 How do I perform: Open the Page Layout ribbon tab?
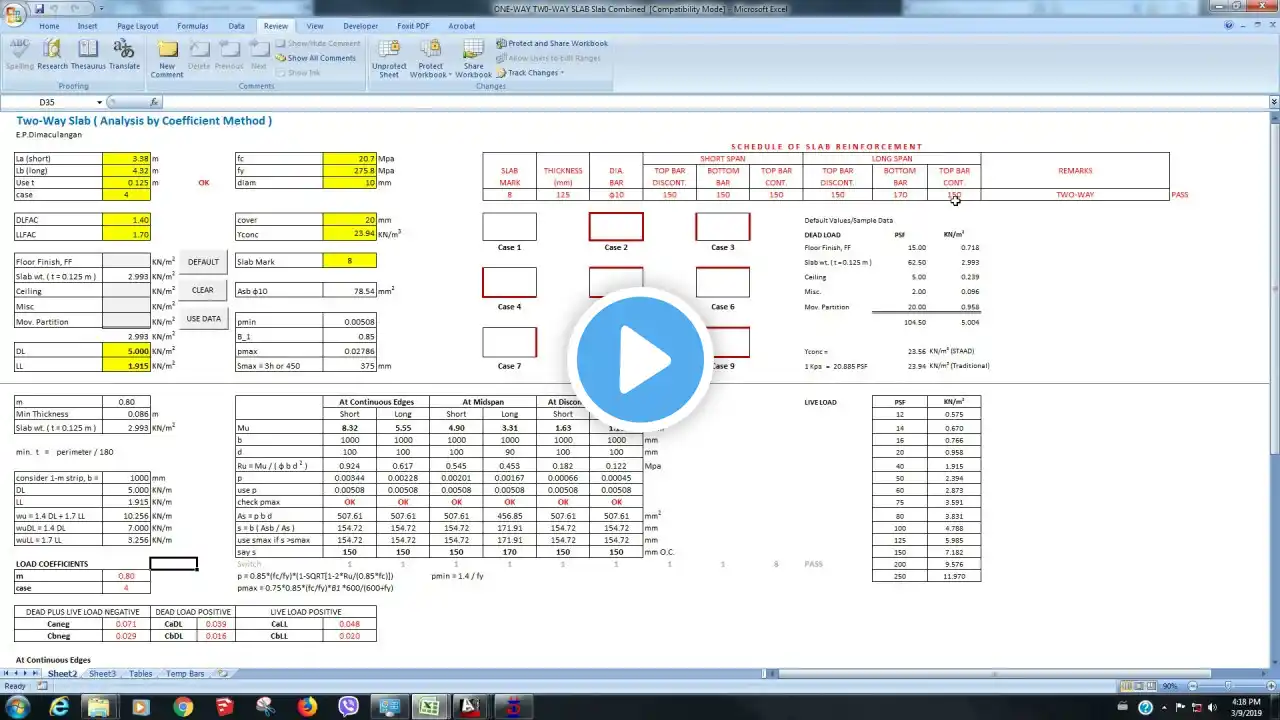pyautogui.click(x=137, y=26)
